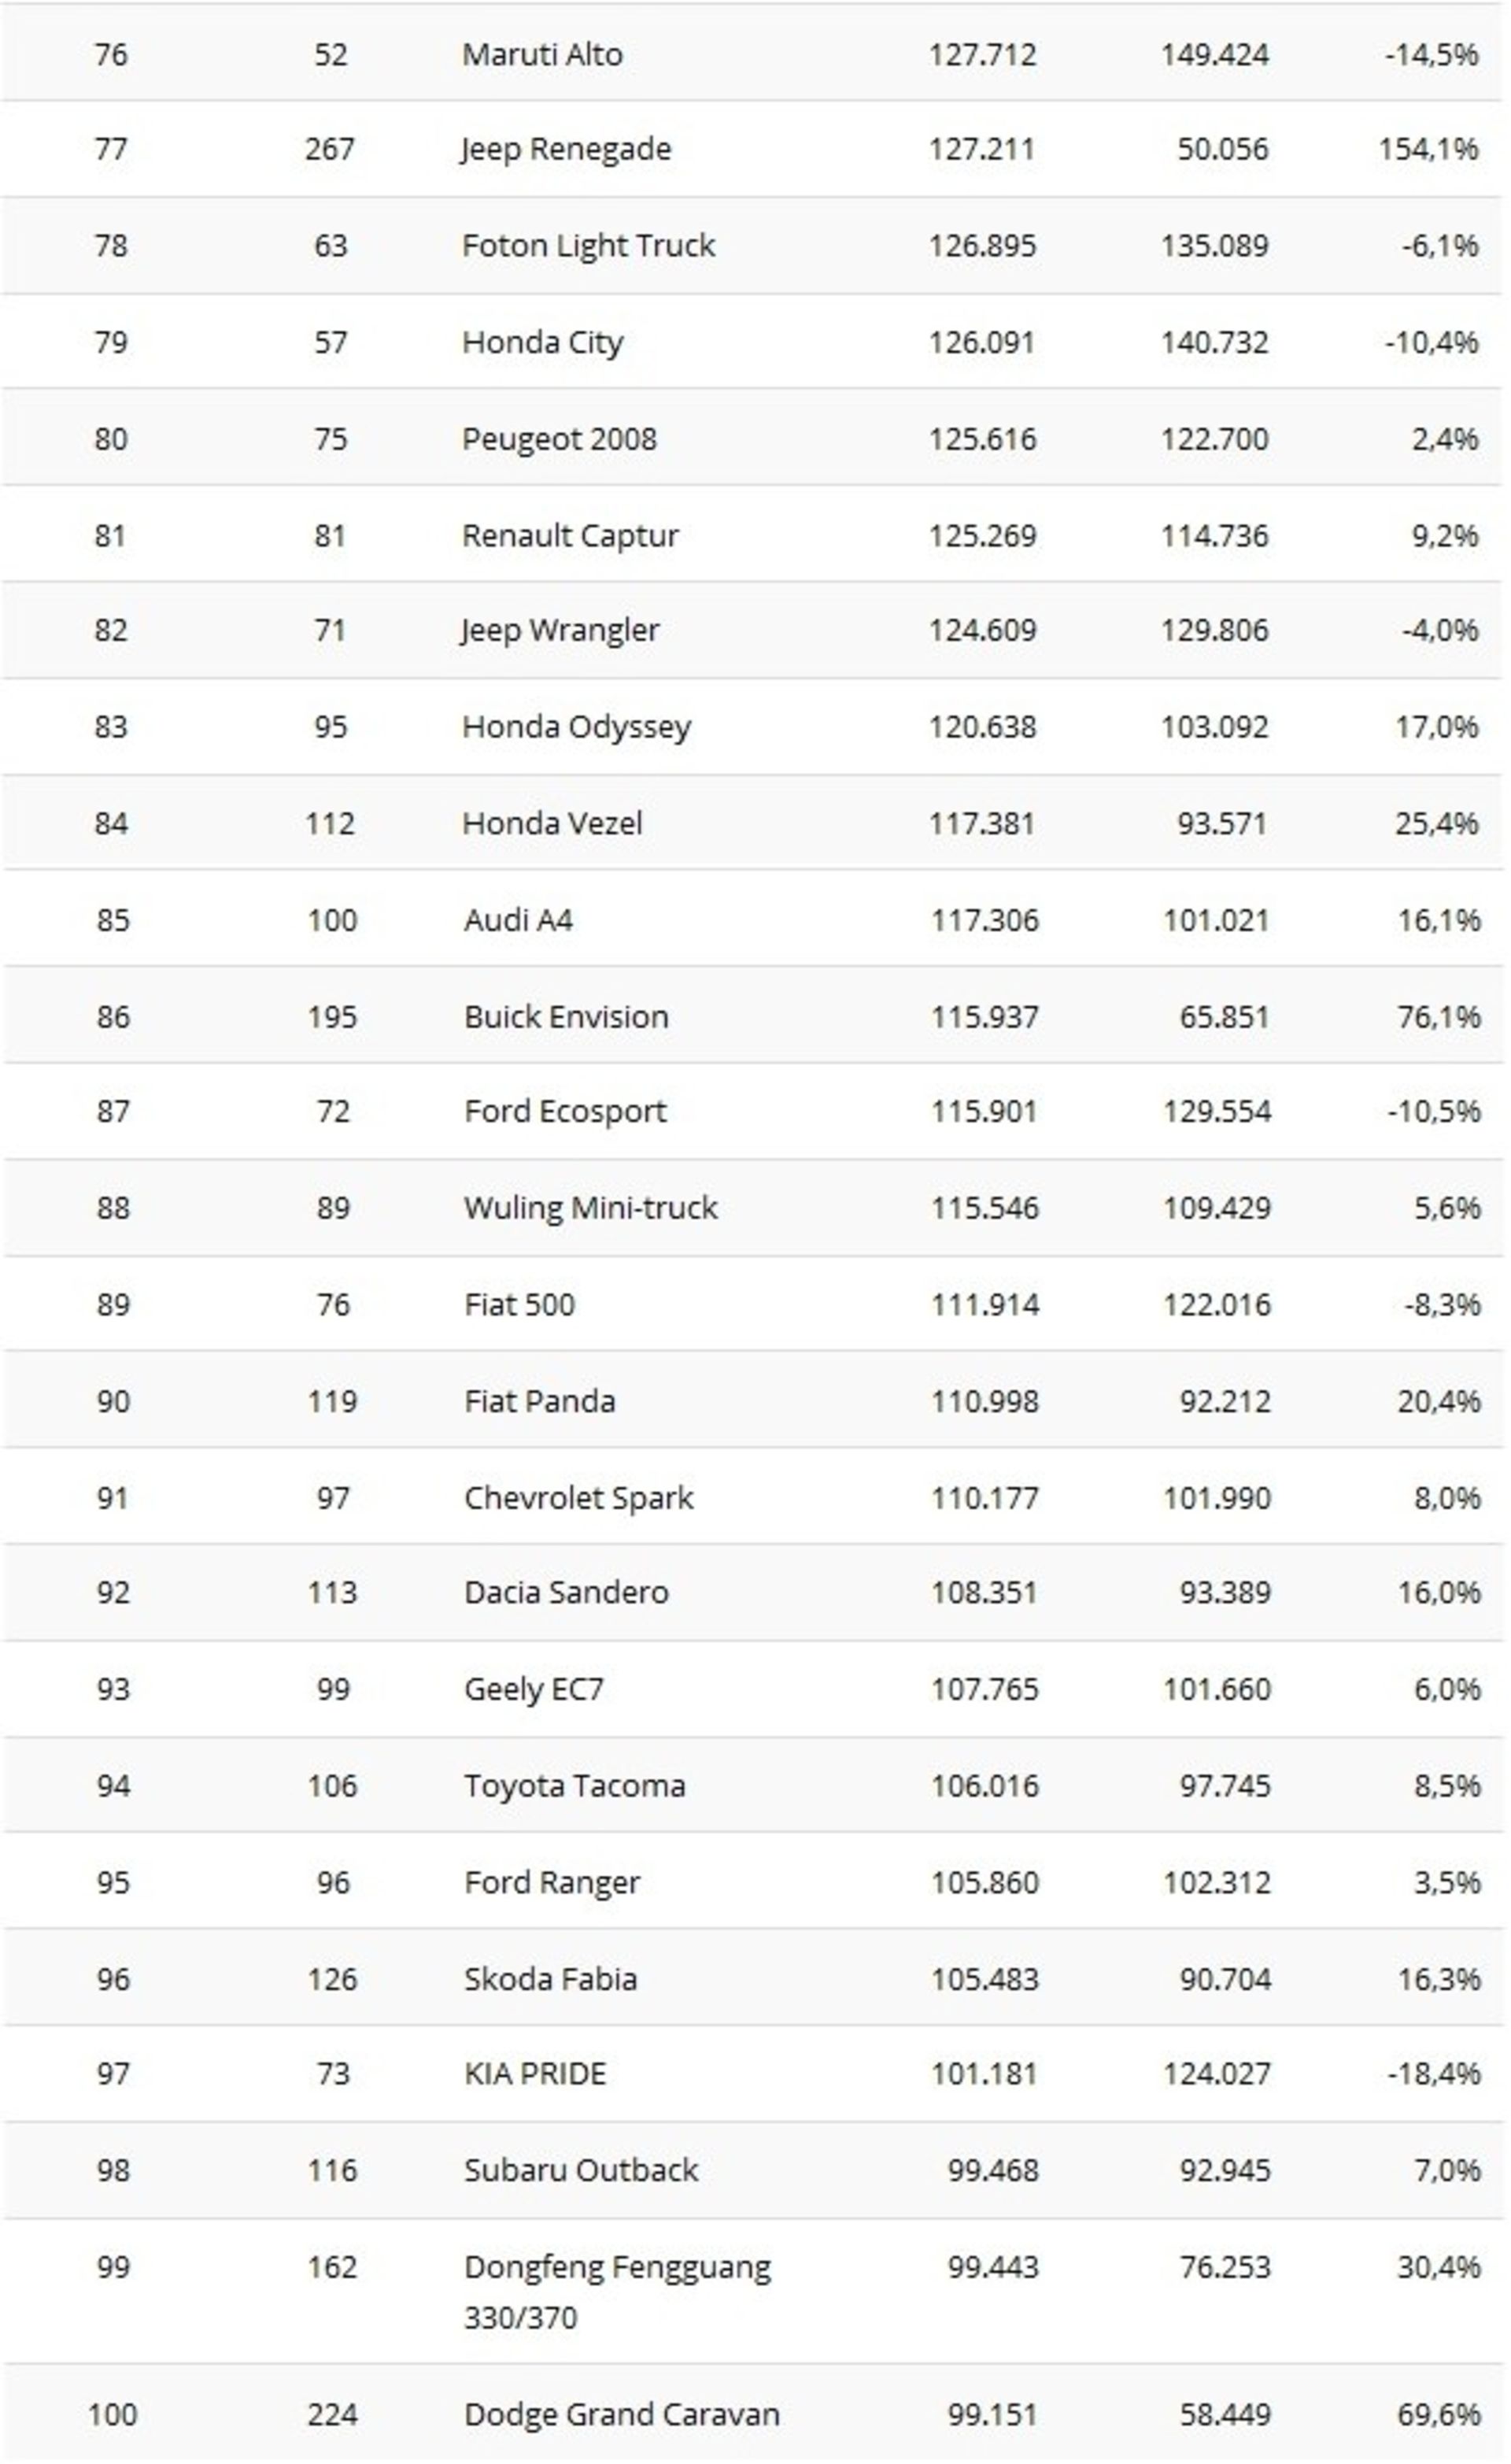The image size is (1511, 2464).
Task: Click the Buick Envision model name
Action: [566, 1017]
